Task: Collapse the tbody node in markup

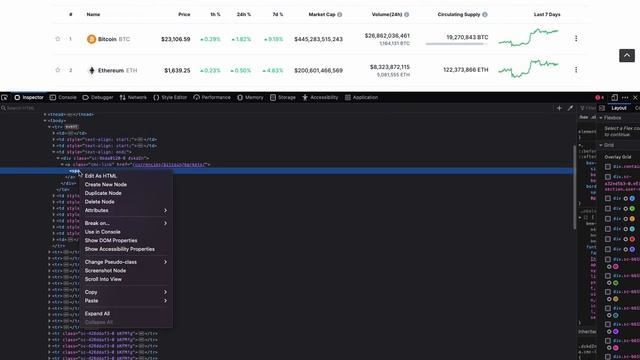Action: point(45,121)
